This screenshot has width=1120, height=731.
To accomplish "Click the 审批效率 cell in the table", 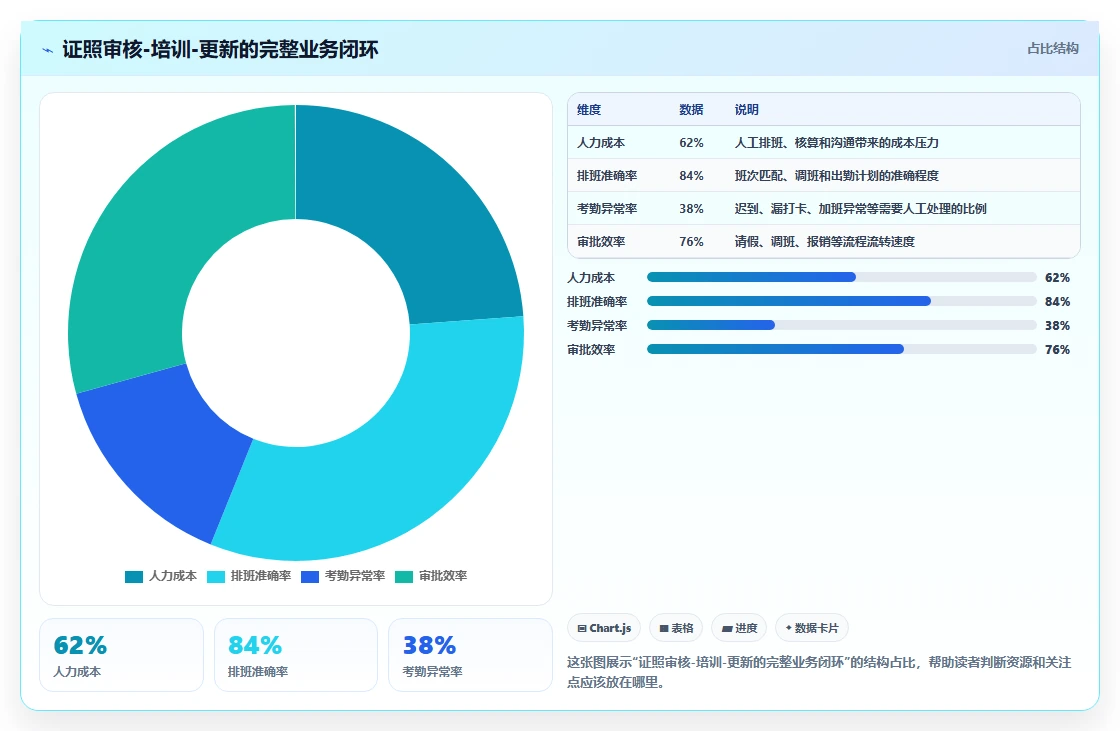I will pyautogui.click(x=601, y=242).
